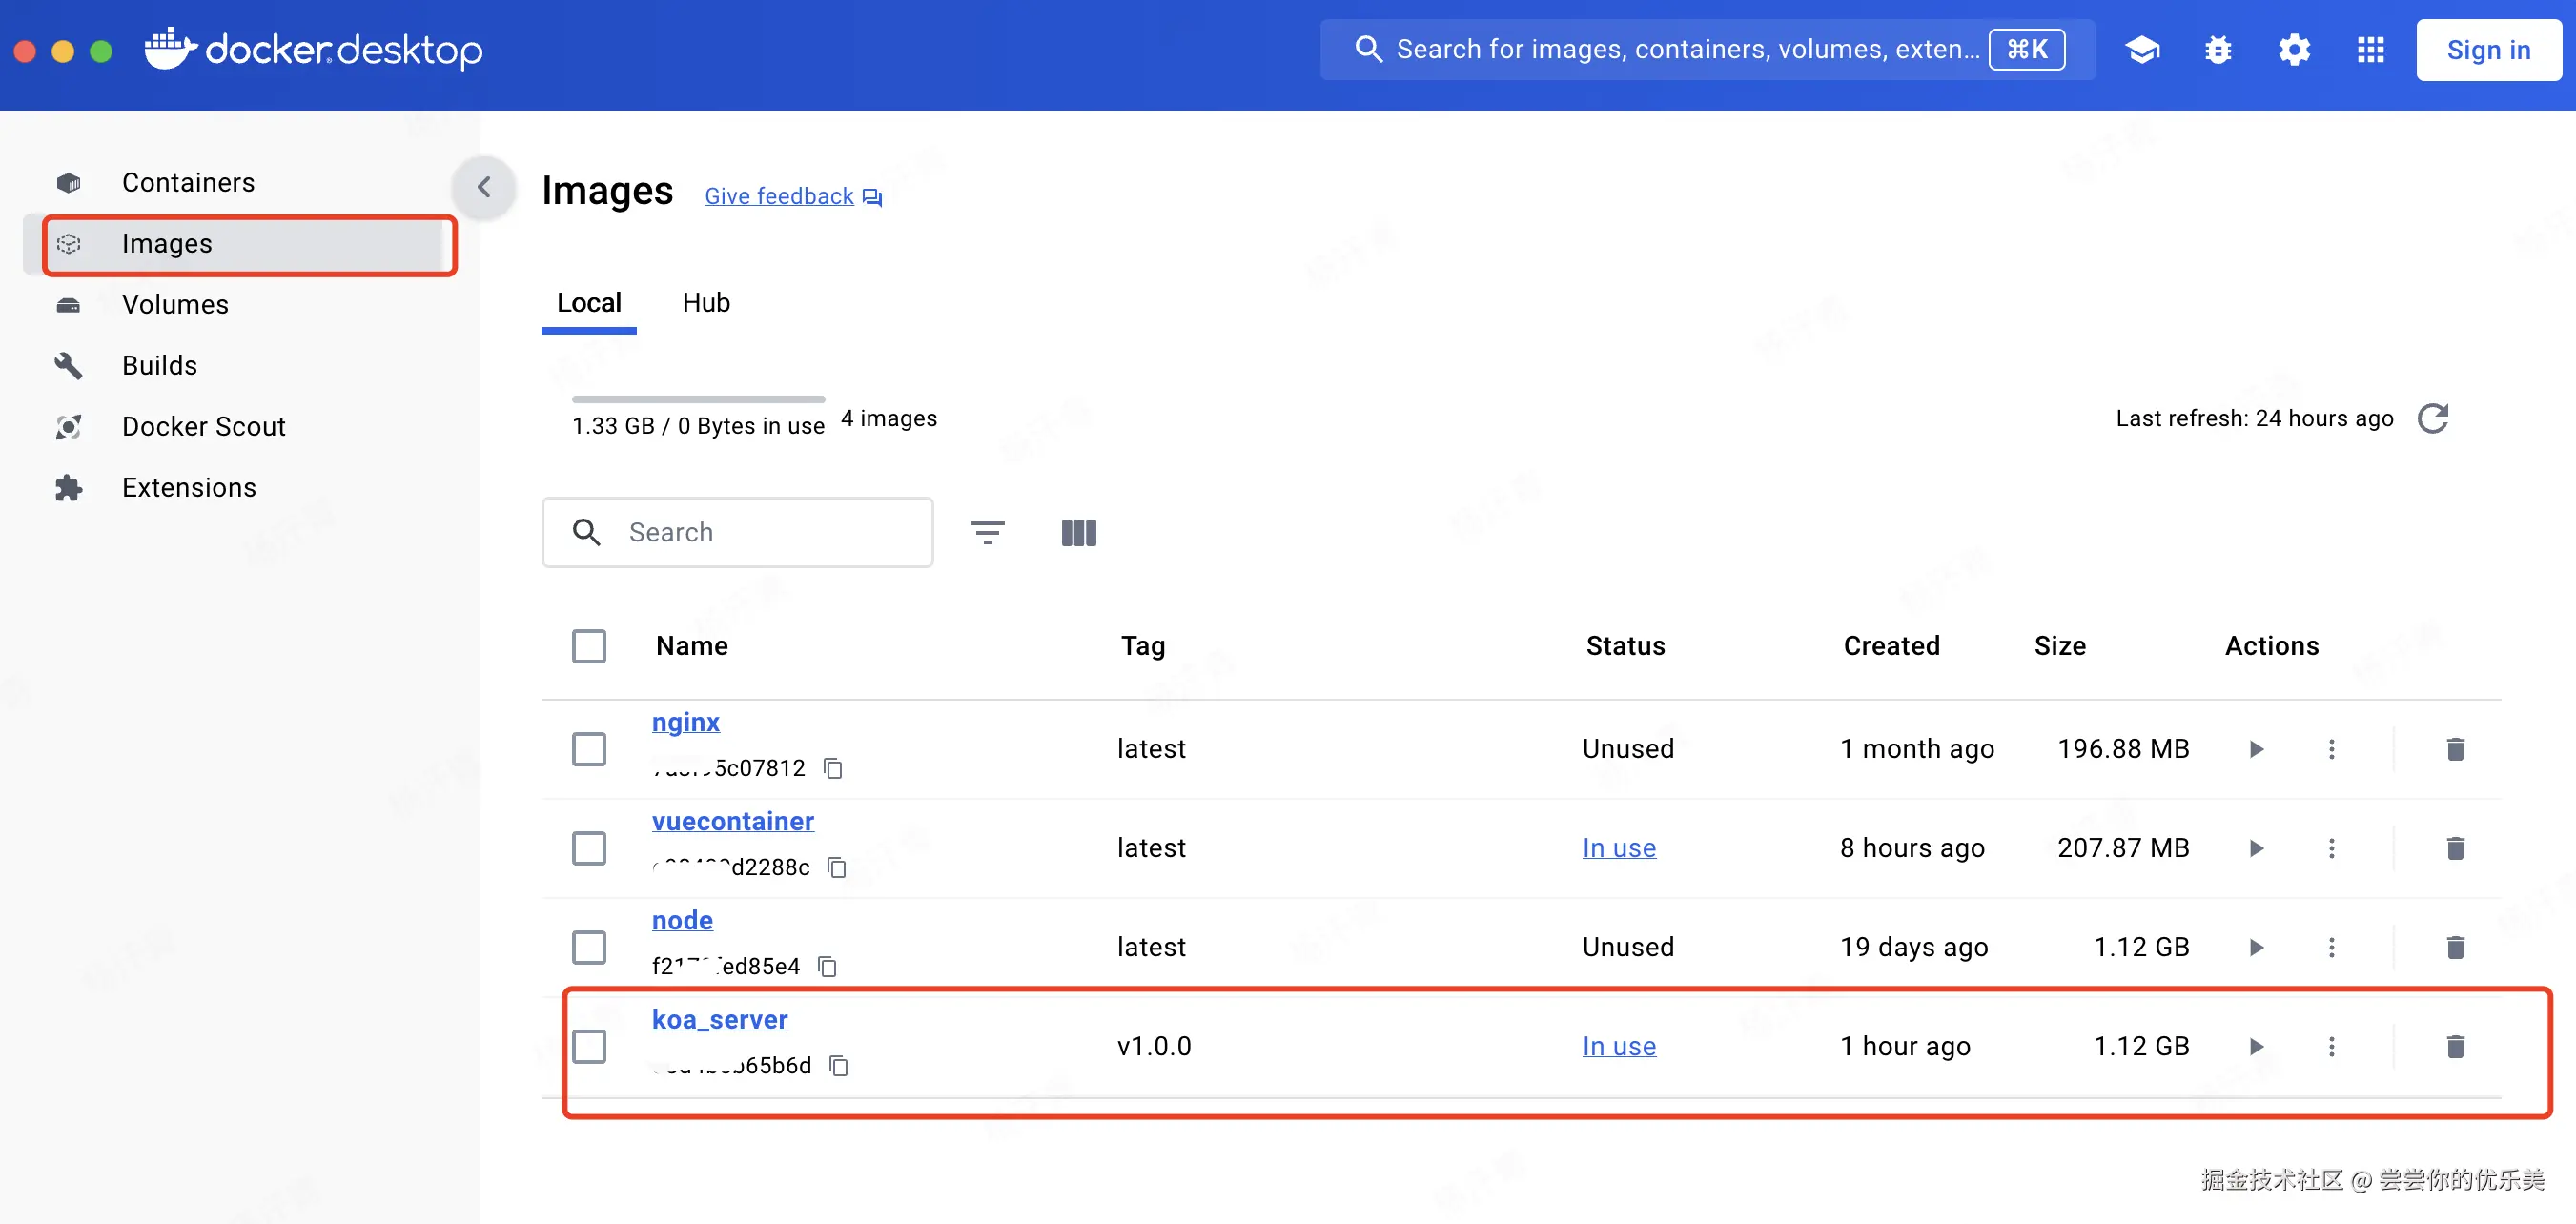
Task: Delete the node image
Action: 2455,947
